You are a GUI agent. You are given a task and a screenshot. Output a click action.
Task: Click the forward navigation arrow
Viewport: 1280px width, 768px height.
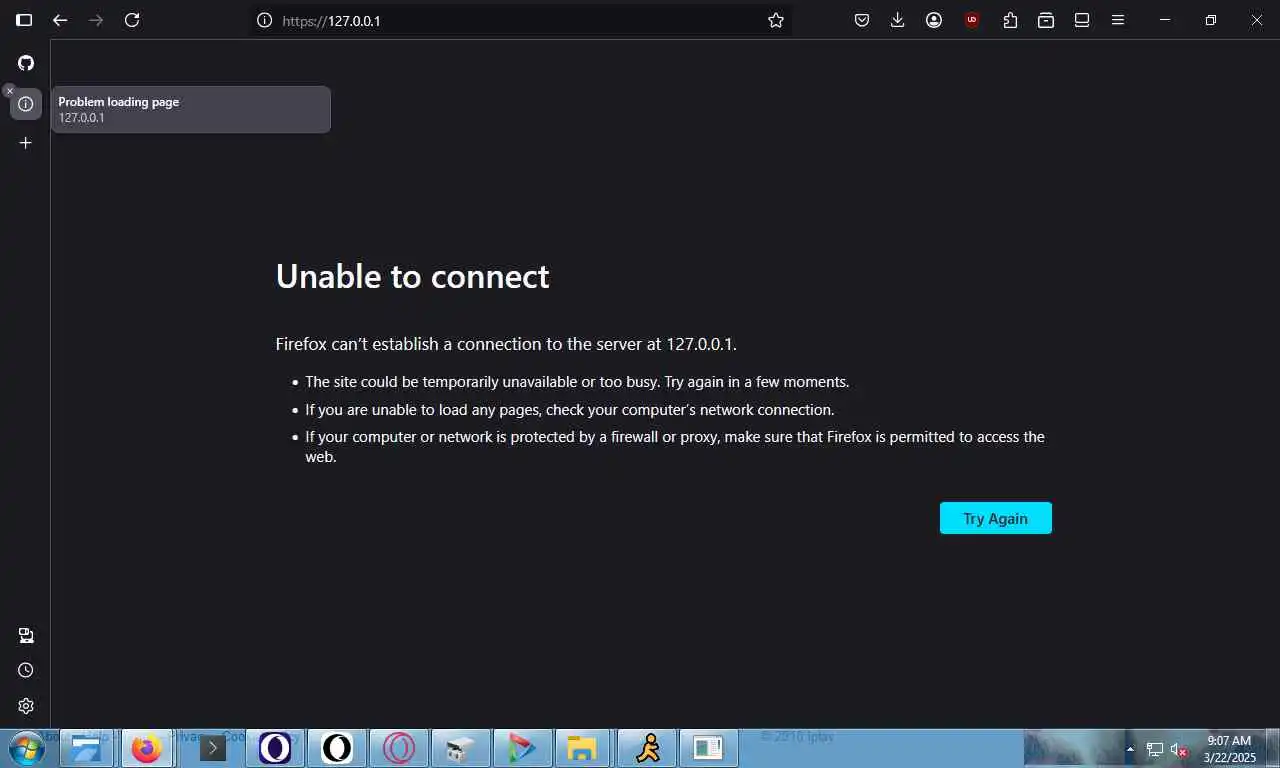(x=96, y=20)
